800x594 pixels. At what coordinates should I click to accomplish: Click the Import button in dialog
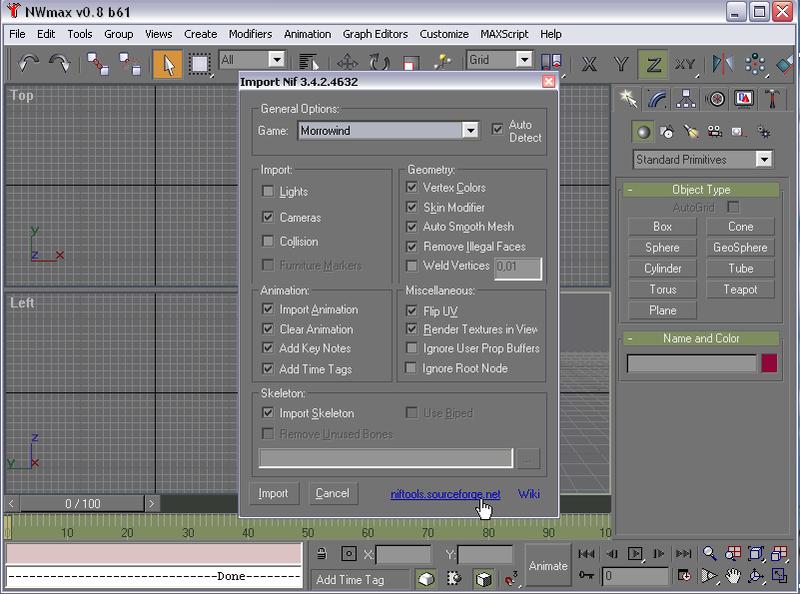point(273,493)
